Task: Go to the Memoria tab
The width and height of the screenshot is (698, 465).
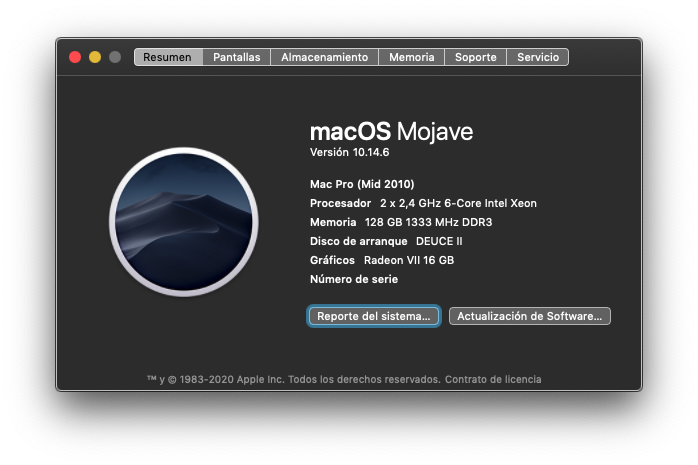Action: pyautogui.click(x=411, y=57)
